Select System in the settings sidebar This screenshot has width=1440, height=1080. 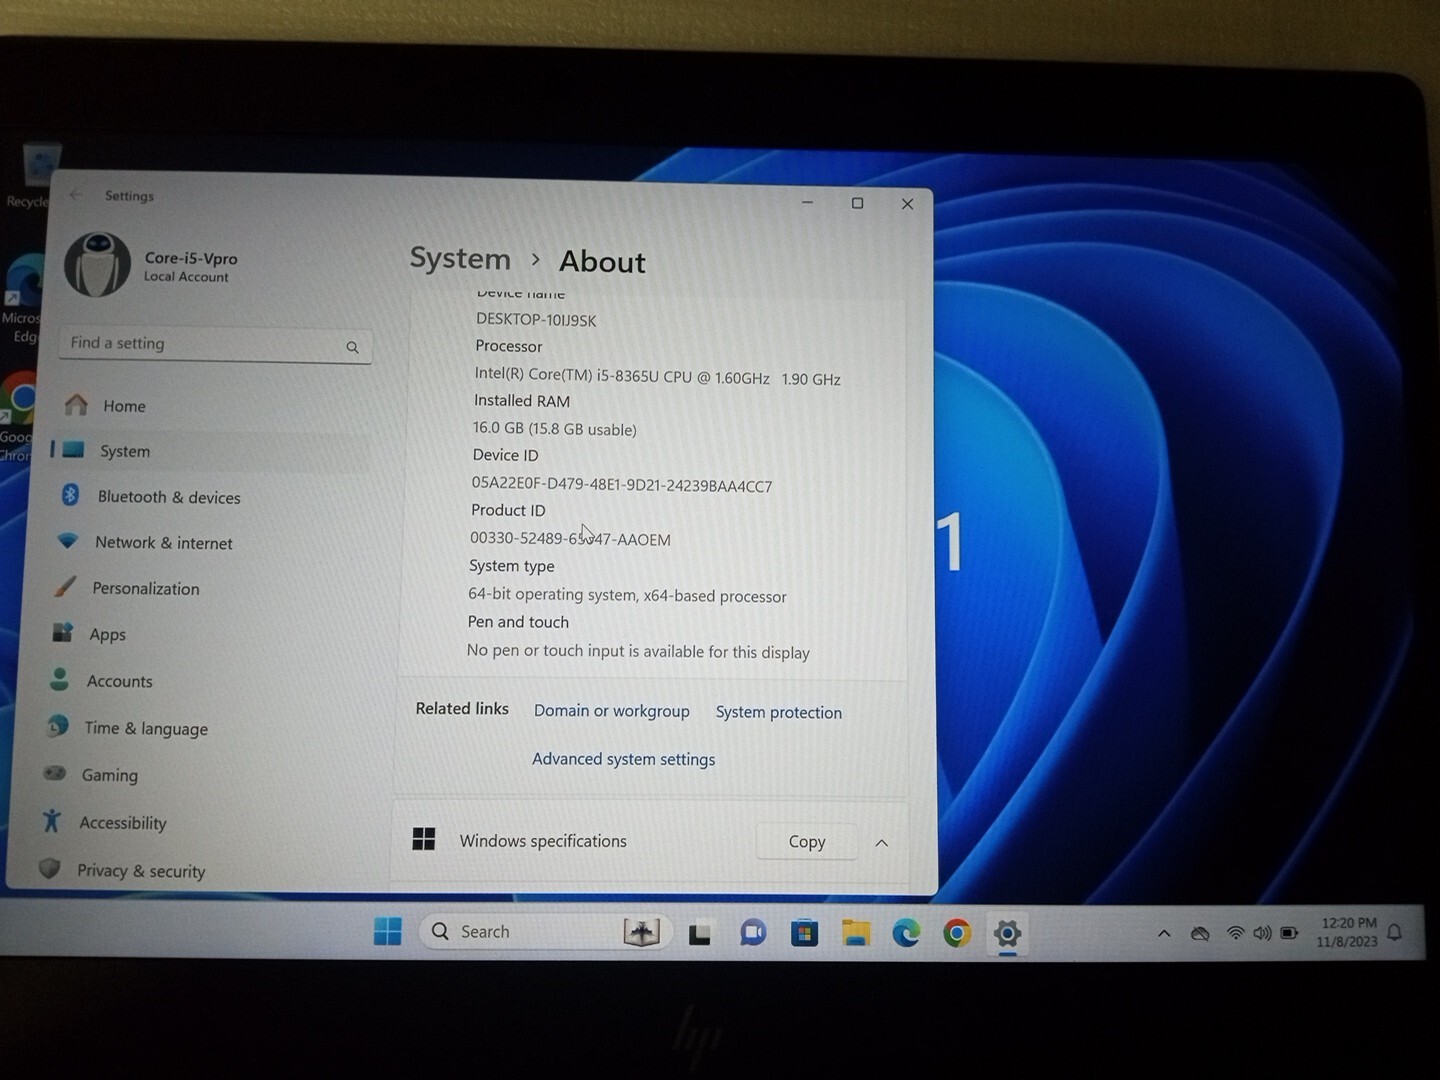click(208, 451)
